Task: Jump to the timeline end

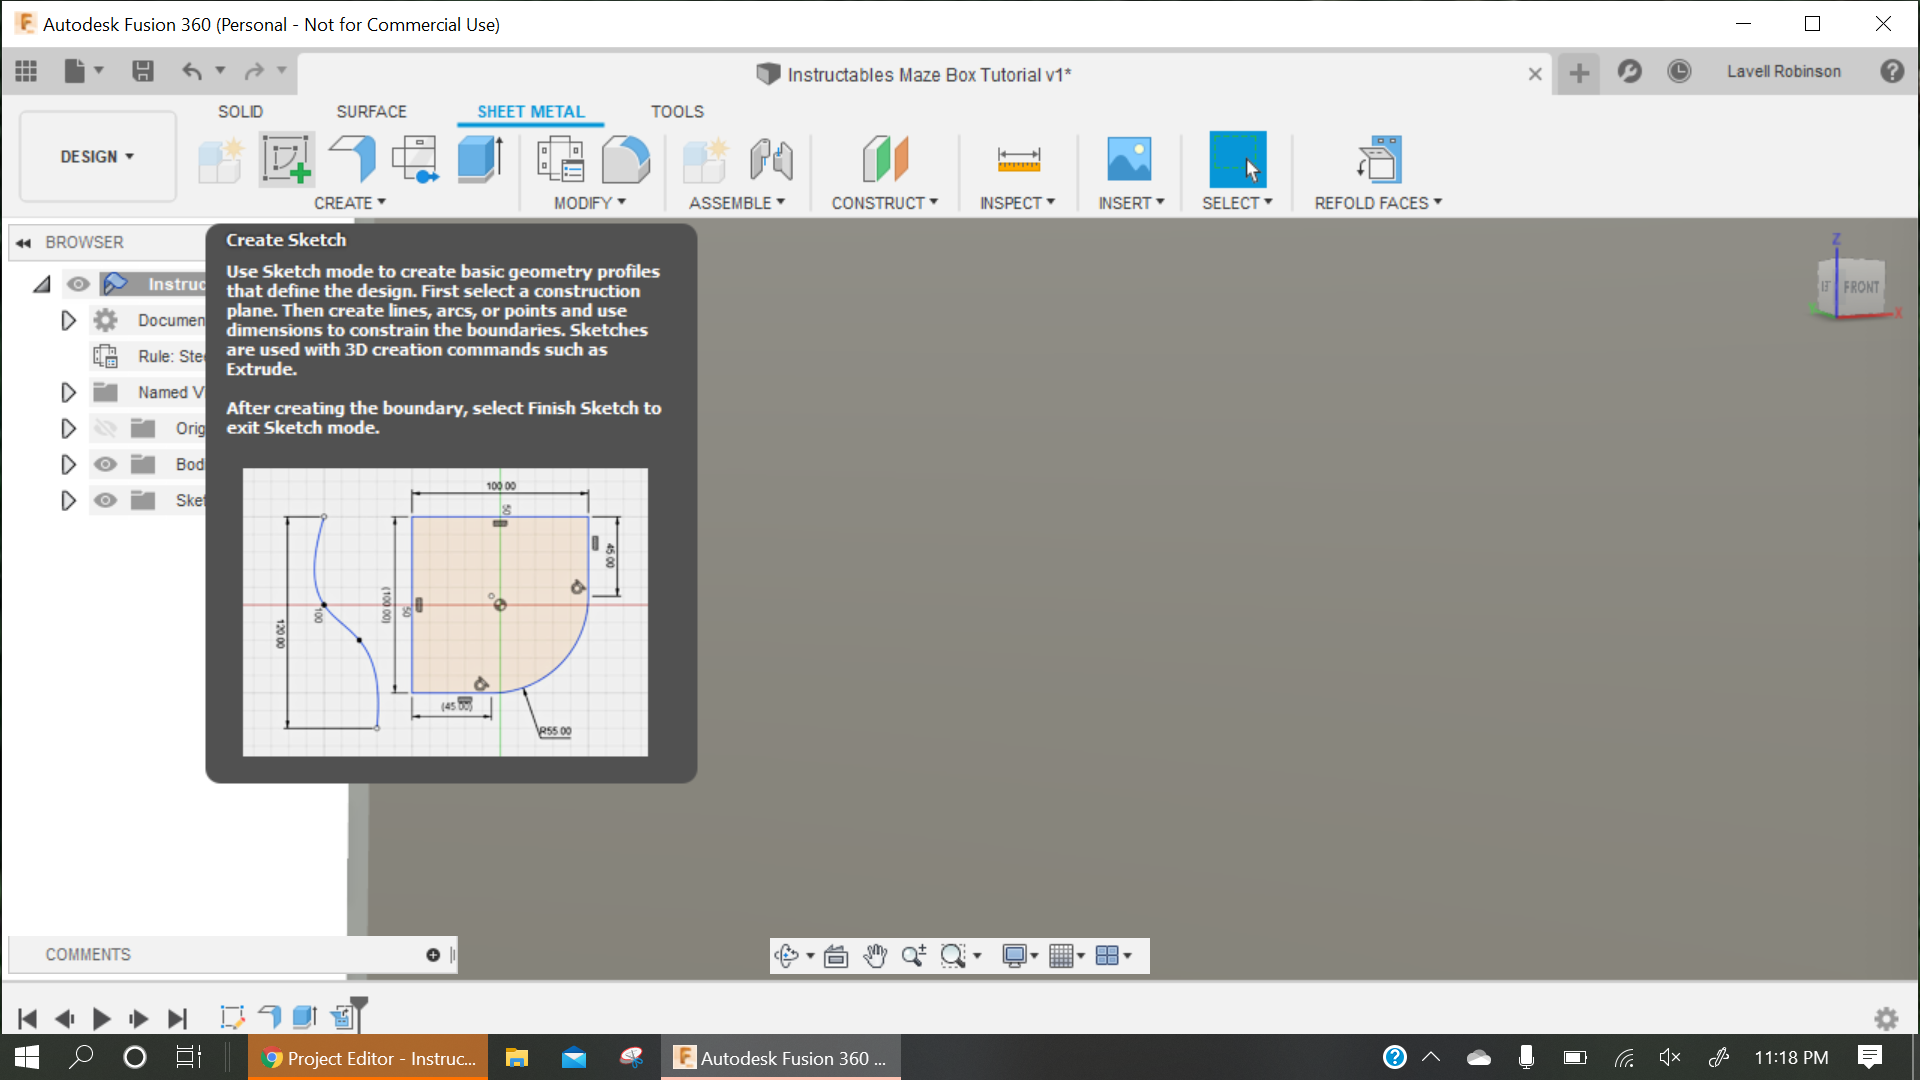Action: tap(177, 1019)
